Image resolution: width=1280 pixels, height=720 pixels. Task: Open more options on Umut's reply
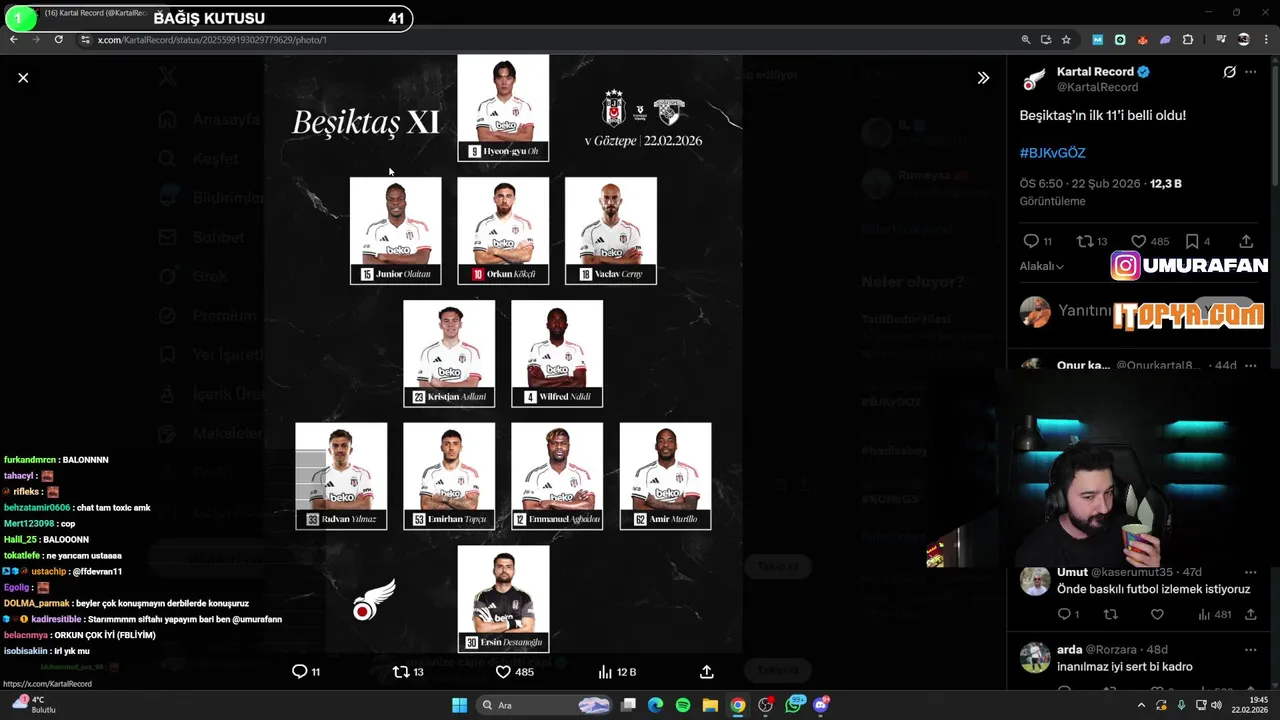[x=1251, y=572]
